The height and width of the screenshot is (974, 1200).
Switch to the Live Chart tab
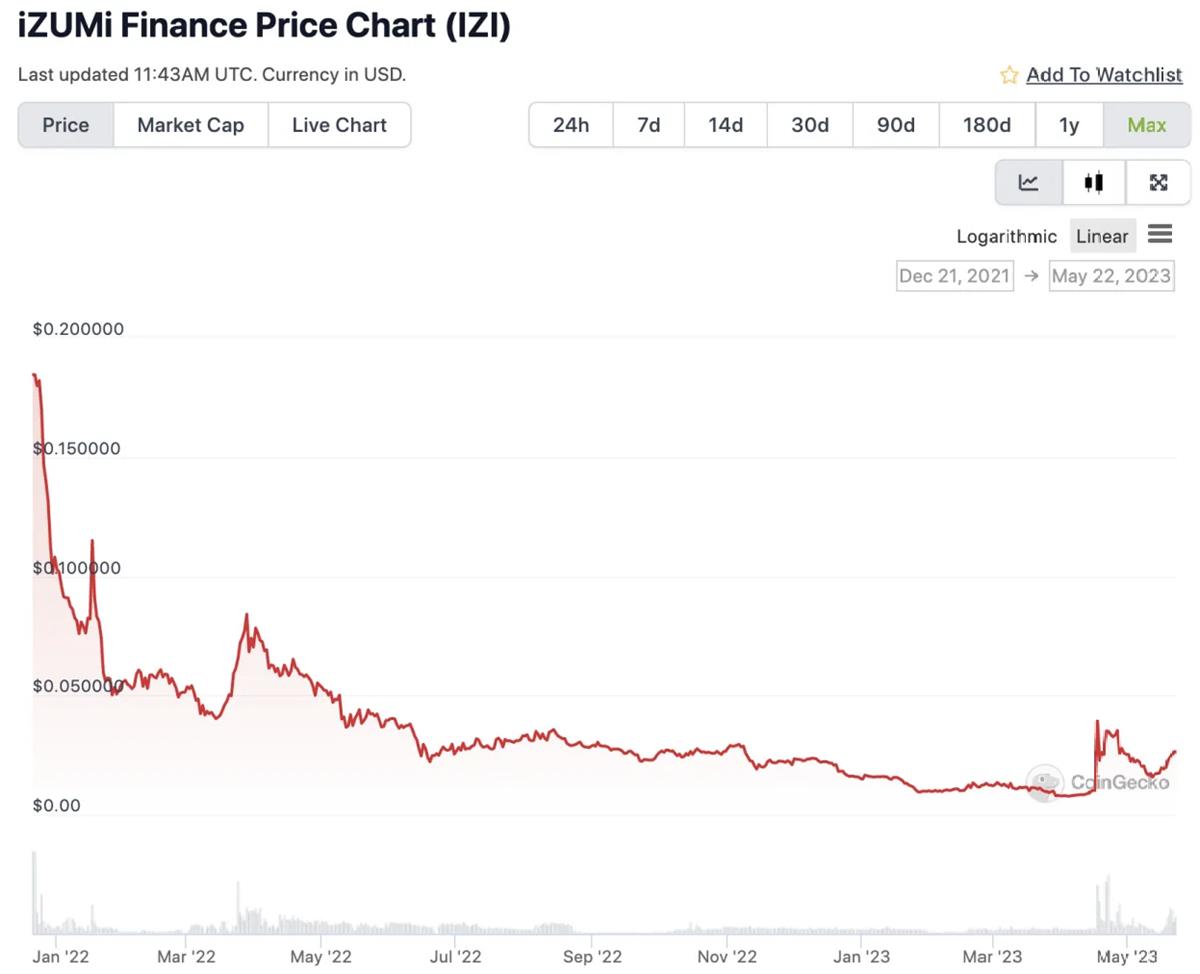point(339,125)
